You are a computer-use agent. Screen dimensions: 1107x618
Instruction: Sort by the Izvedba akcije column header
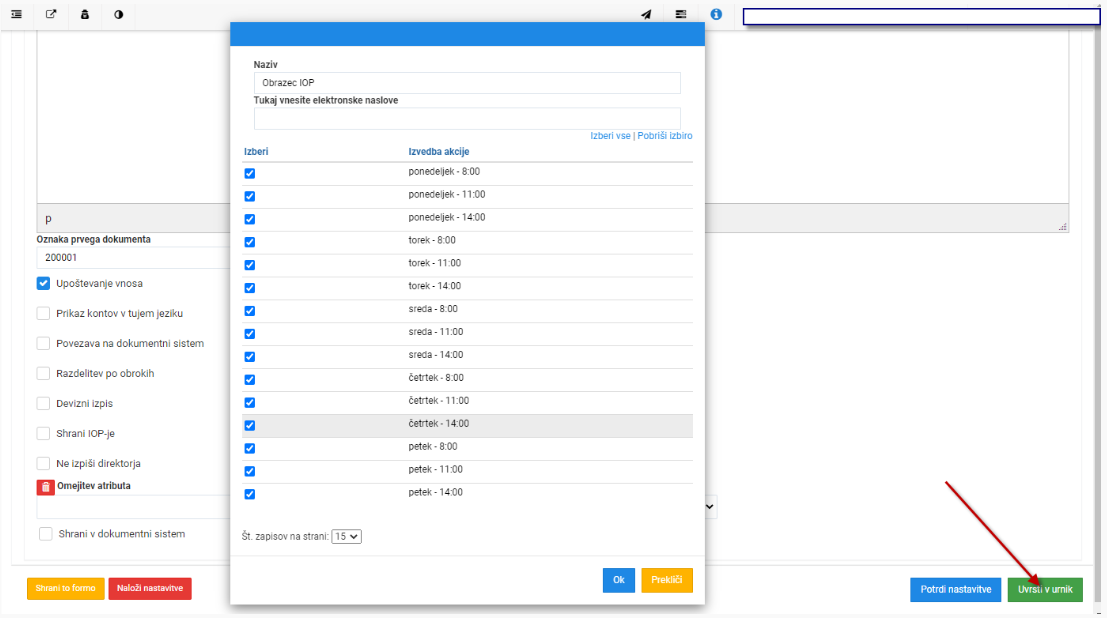438,152
